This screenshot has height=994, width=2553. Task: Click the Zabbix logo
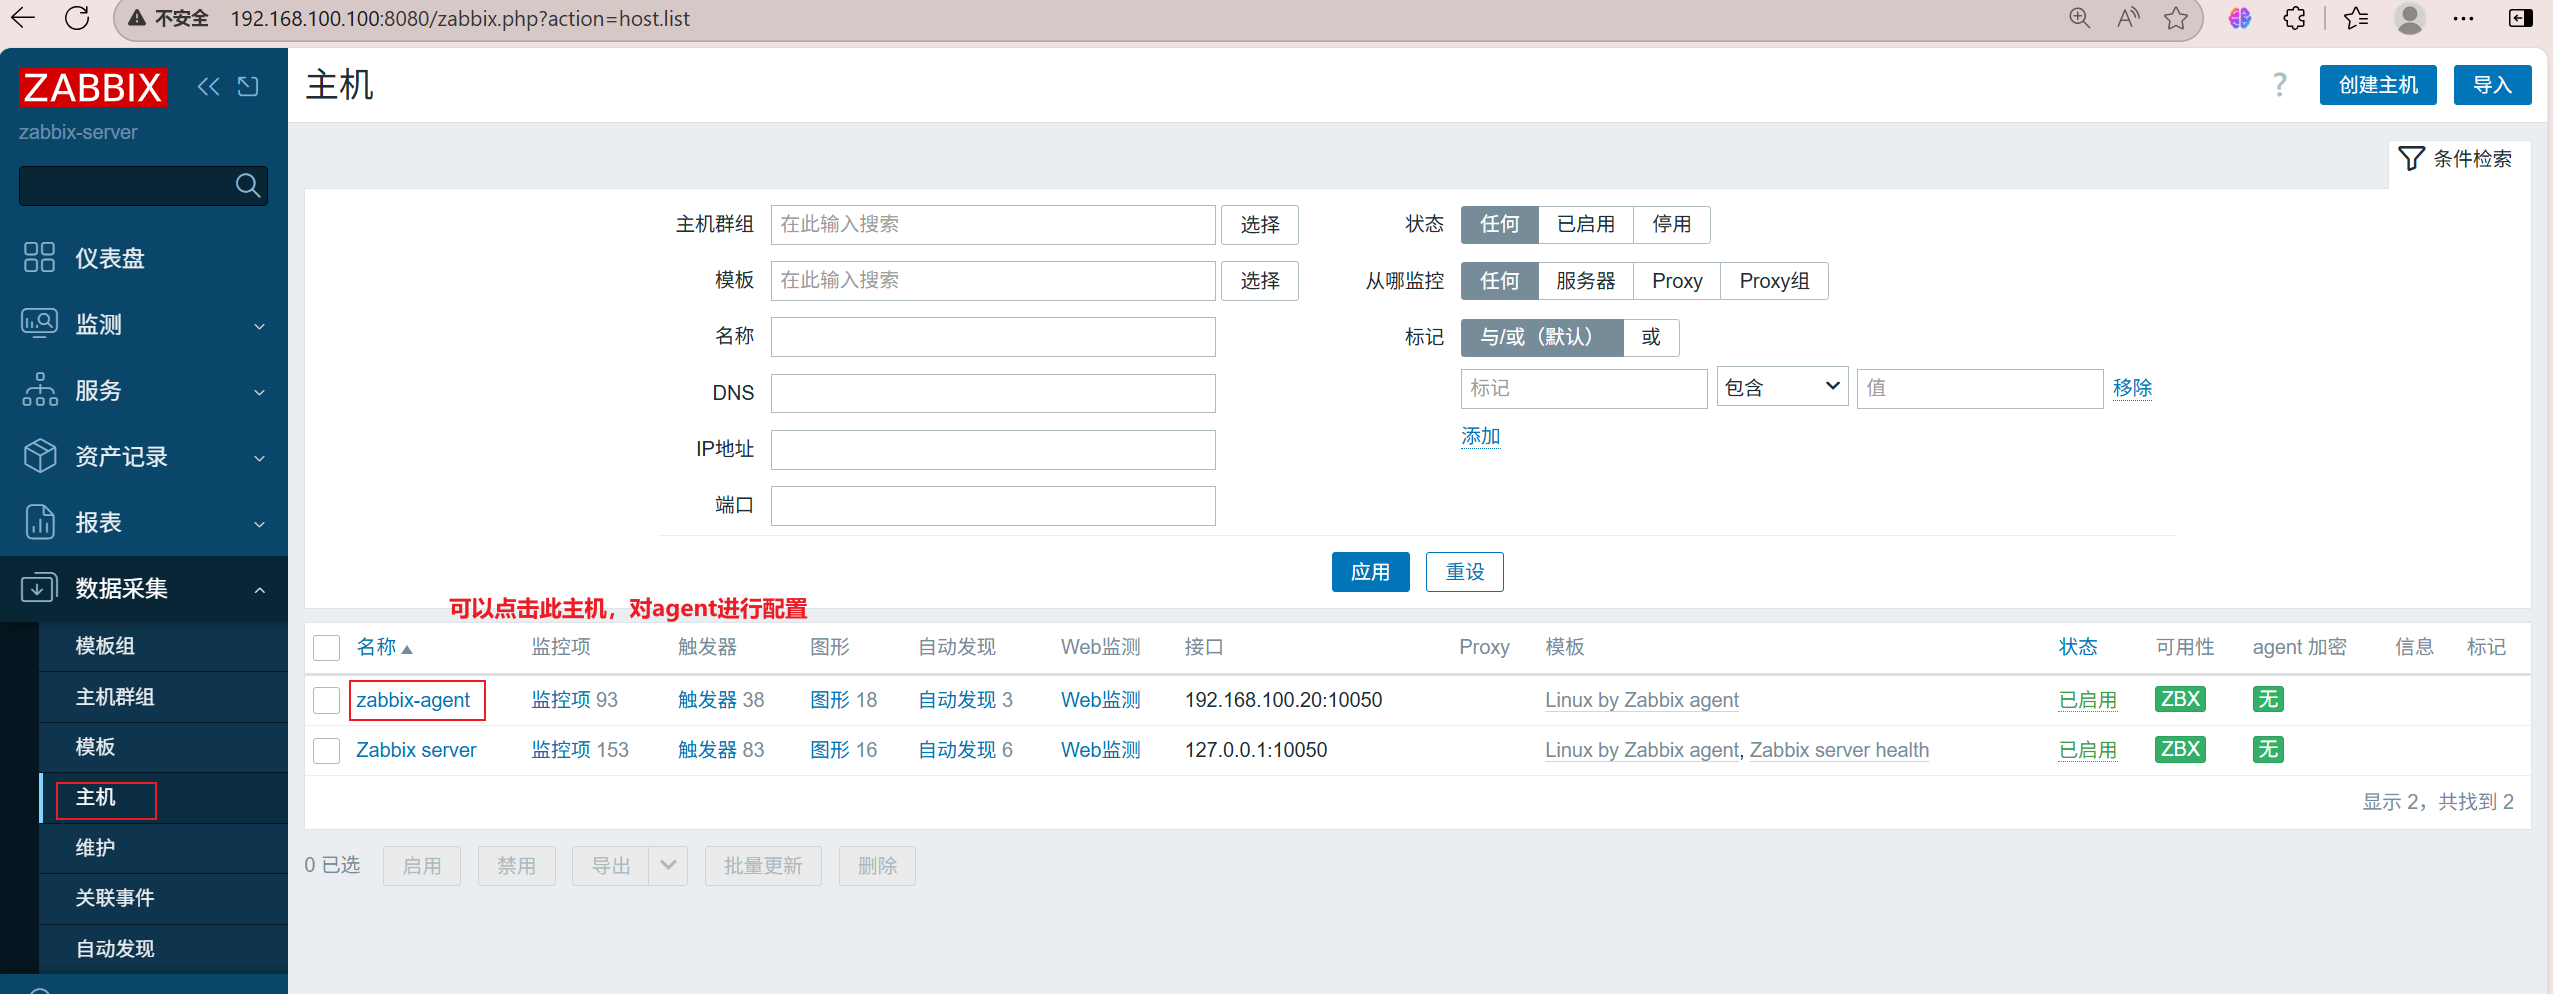(x=93, y=87)
